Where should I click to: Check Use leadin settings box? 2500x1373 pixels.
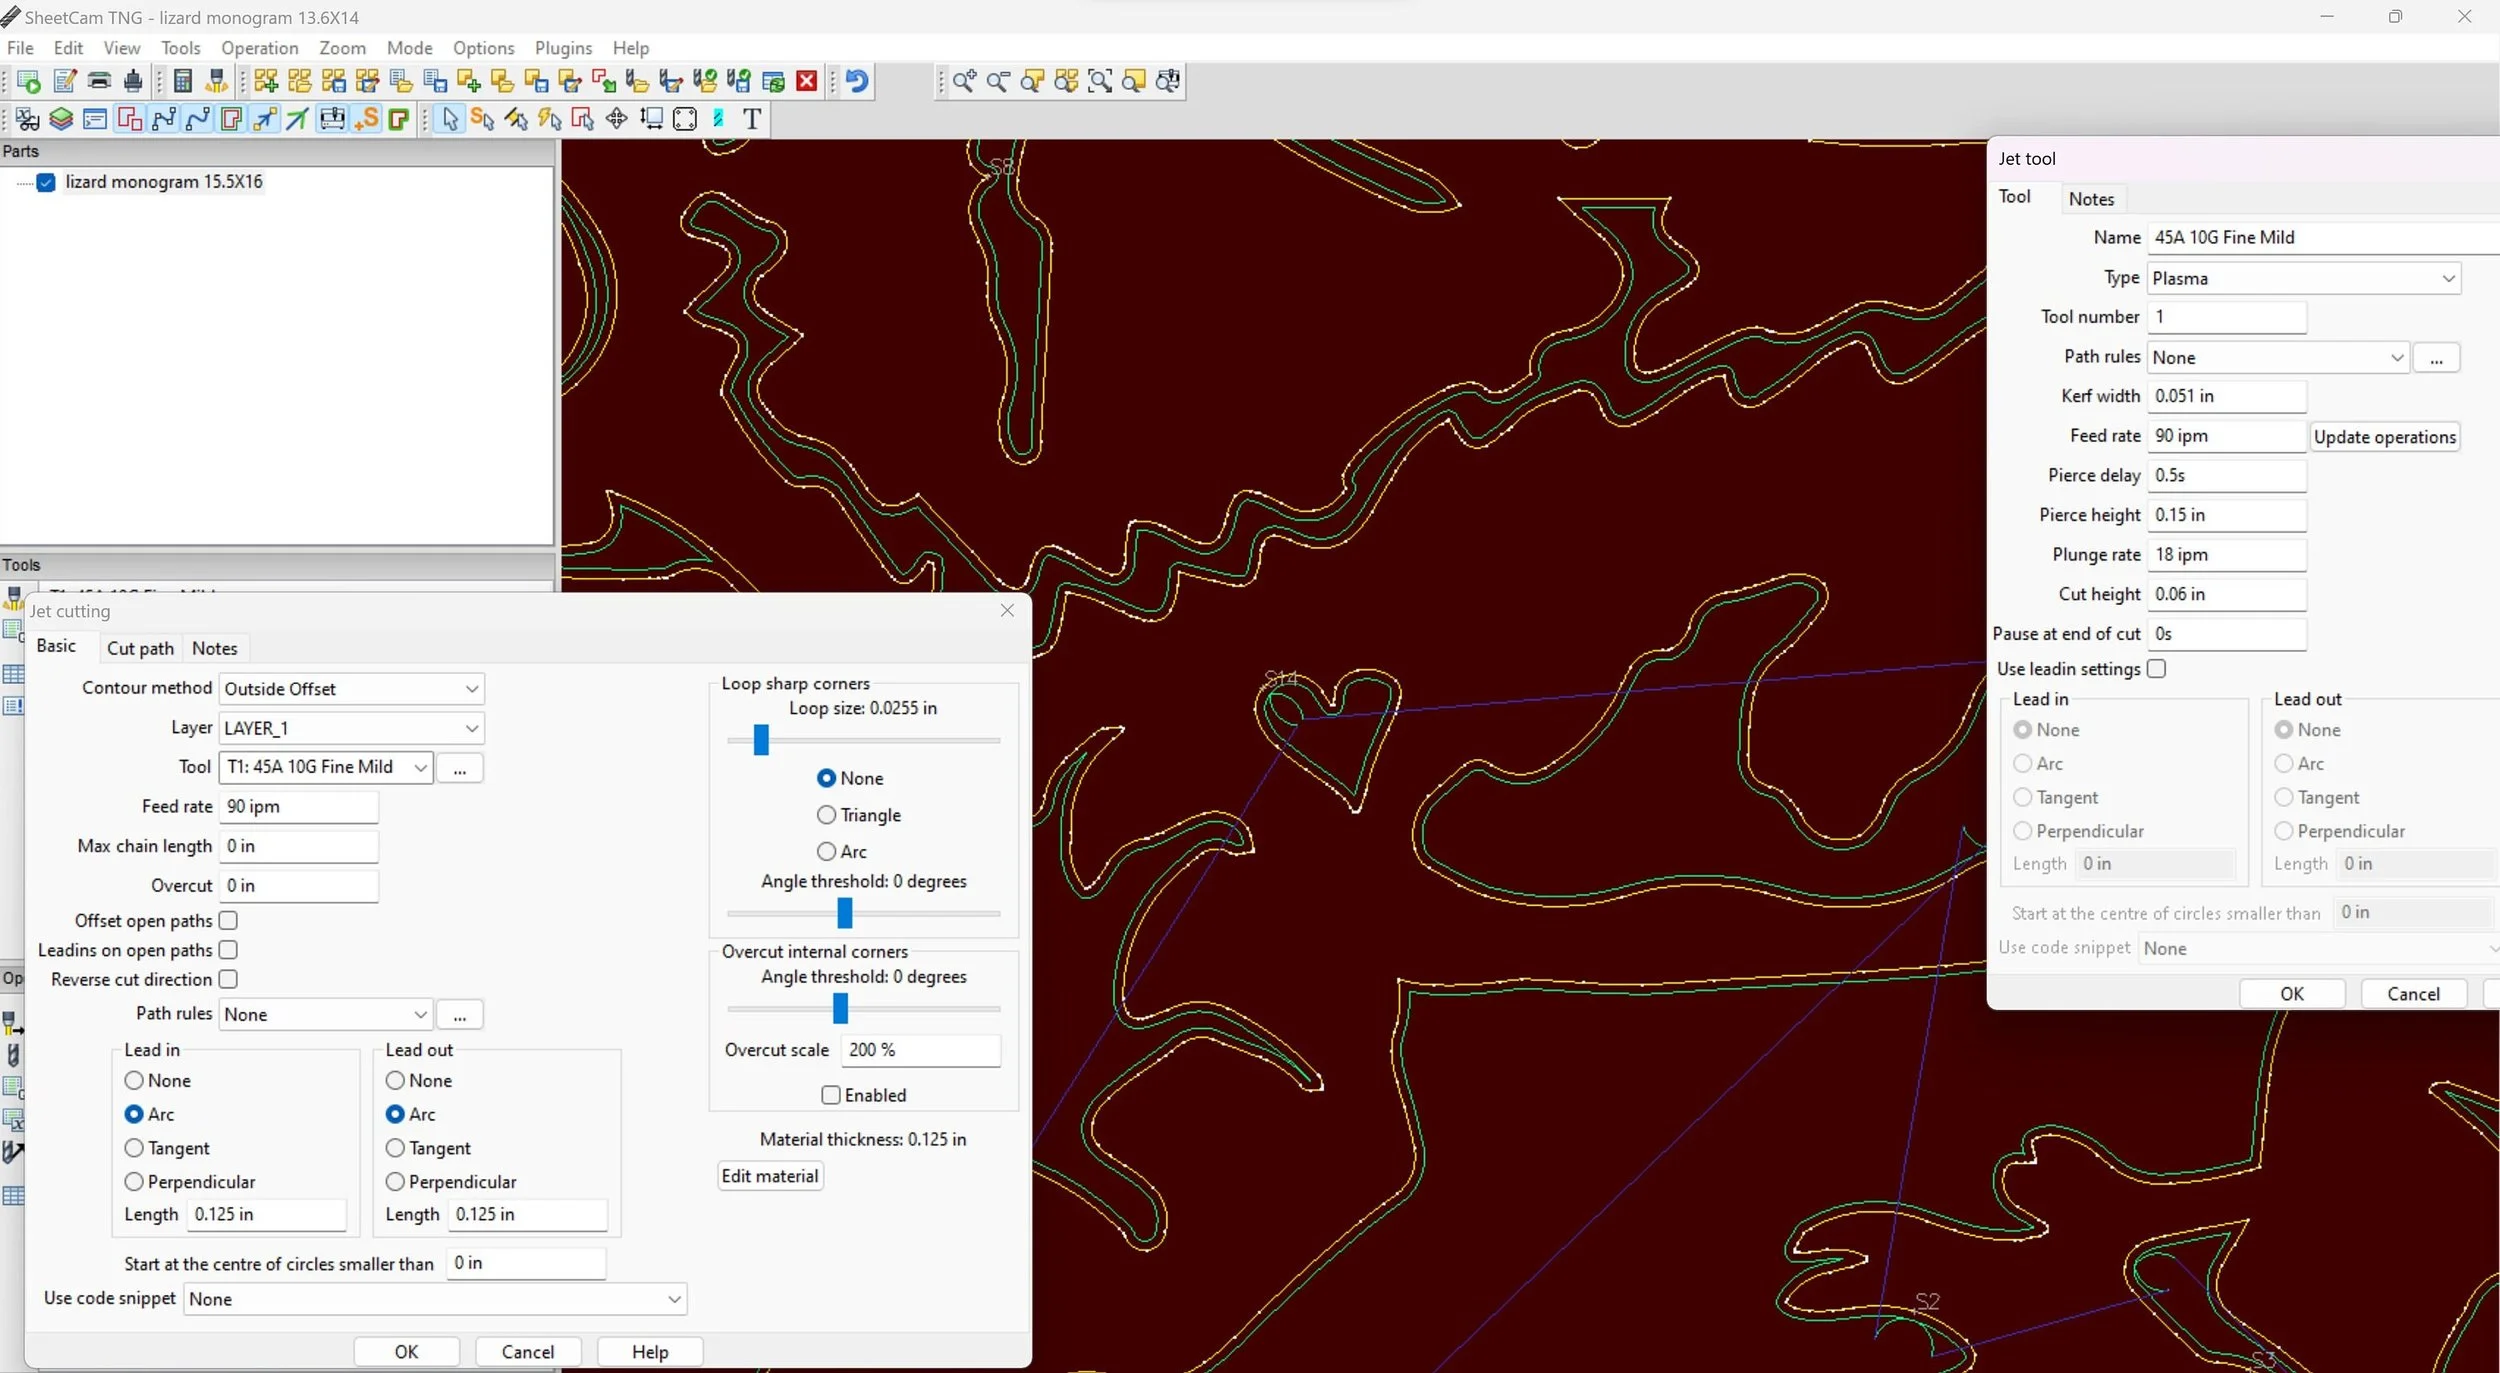[2157, 669]
